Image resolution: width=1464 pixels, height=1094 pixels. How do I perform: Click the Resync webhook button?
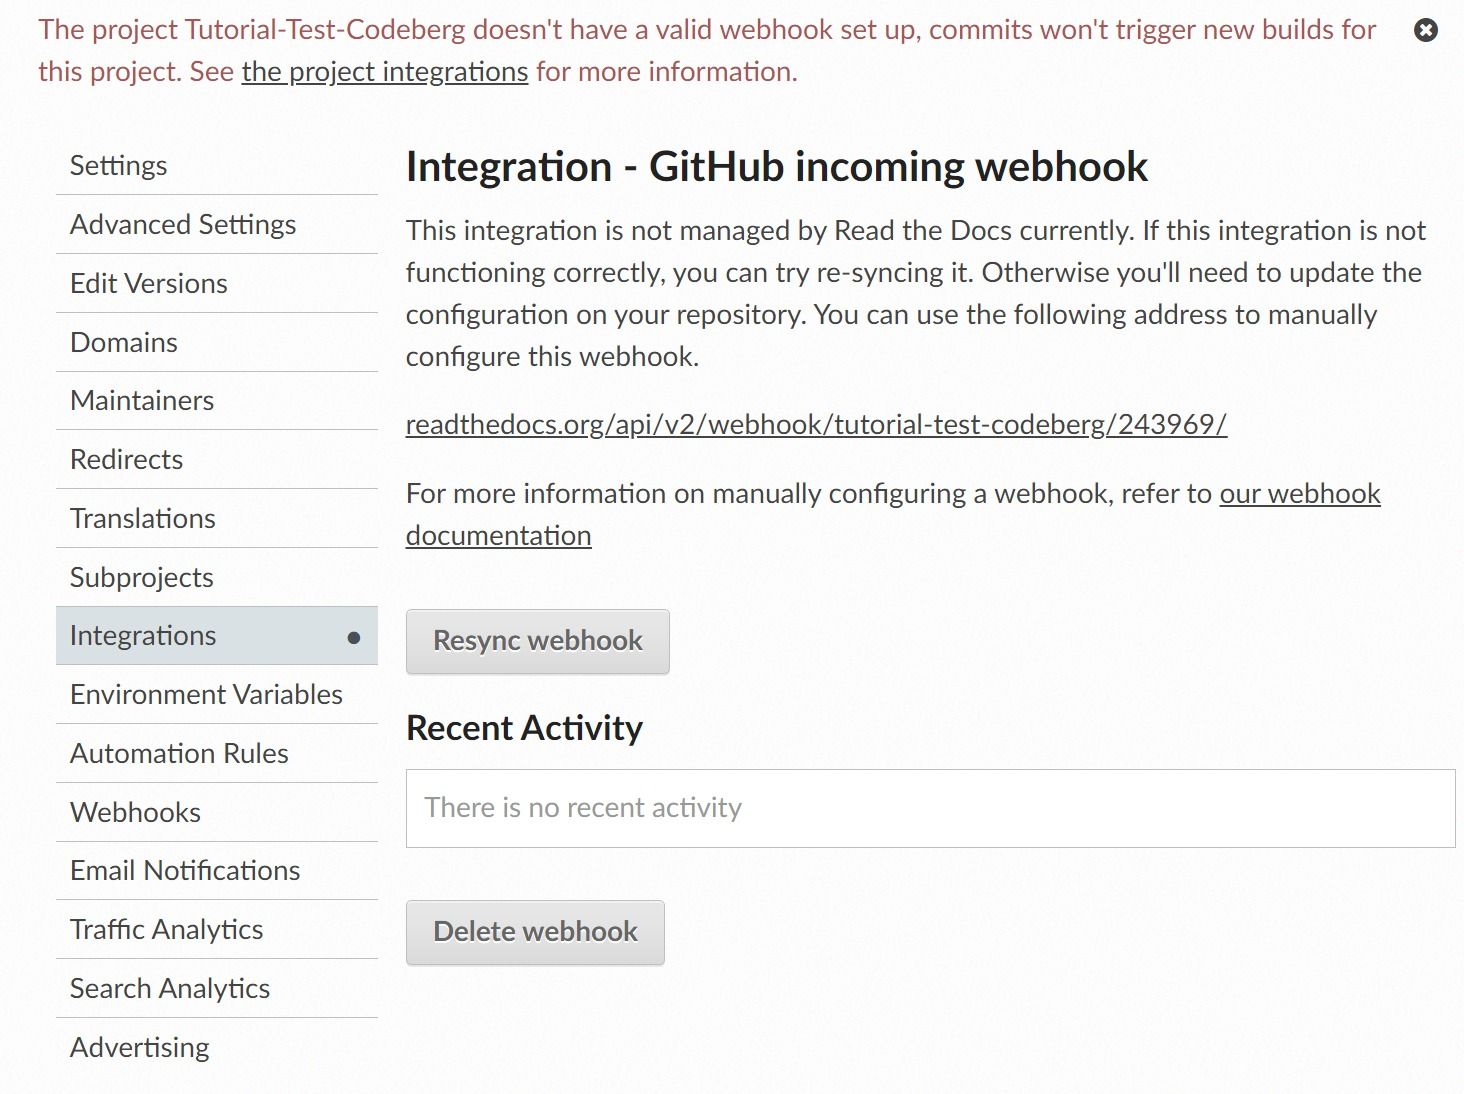point(537,640)
